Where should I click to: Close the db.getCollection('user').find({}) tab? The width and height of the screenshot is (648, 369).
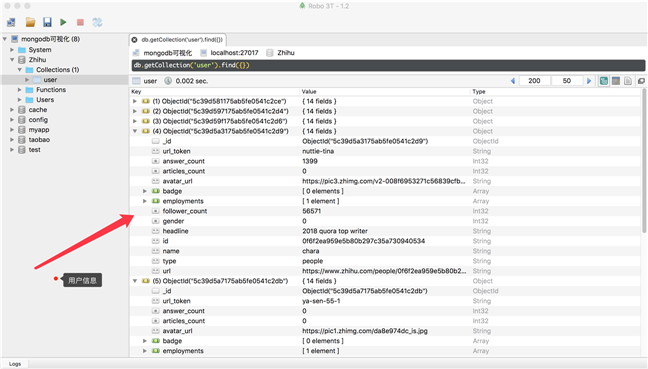[x=134, y=40]
